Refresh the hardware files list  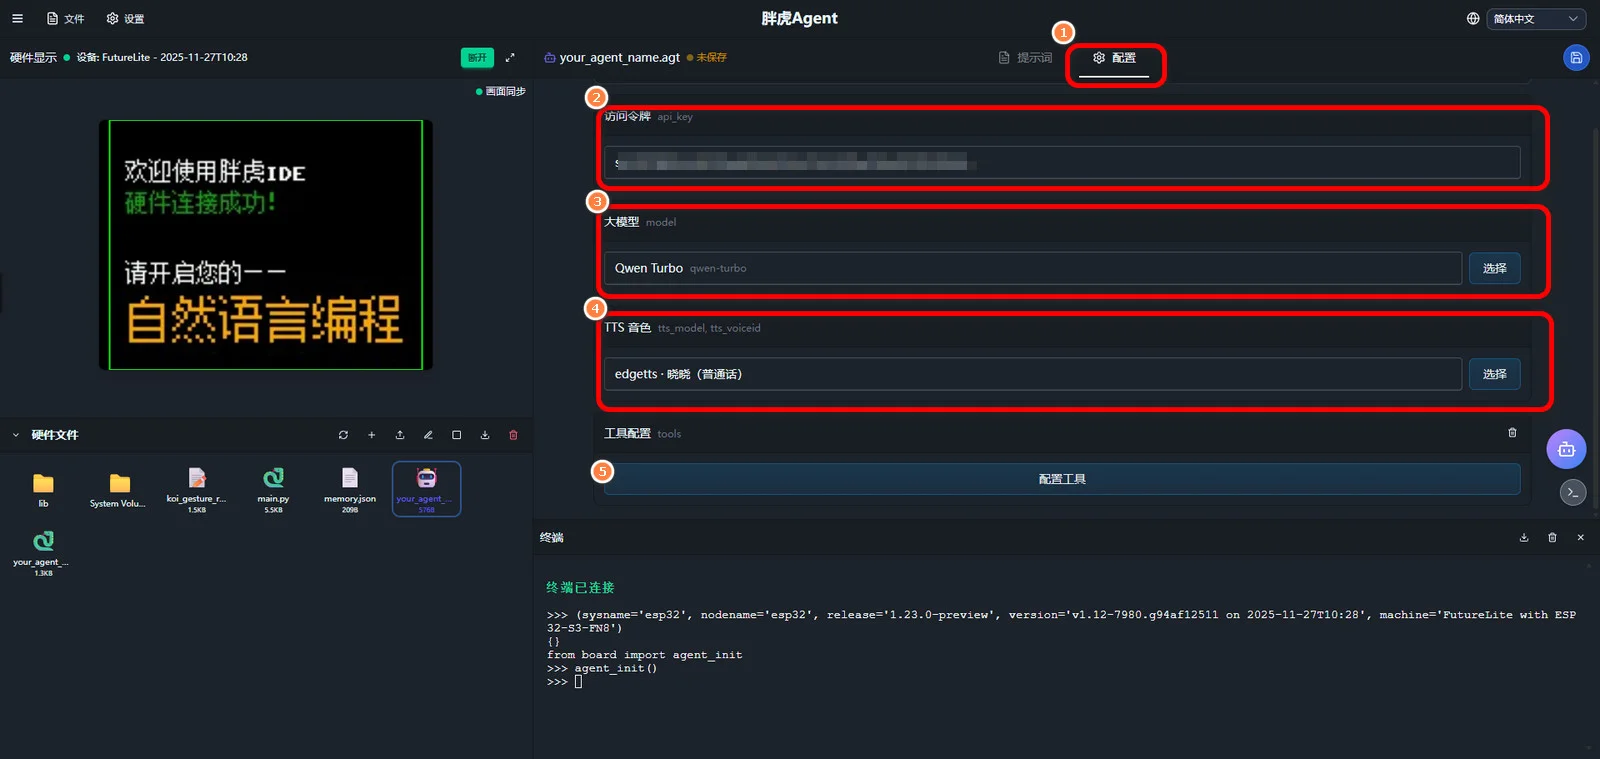(x=343, y=435)
